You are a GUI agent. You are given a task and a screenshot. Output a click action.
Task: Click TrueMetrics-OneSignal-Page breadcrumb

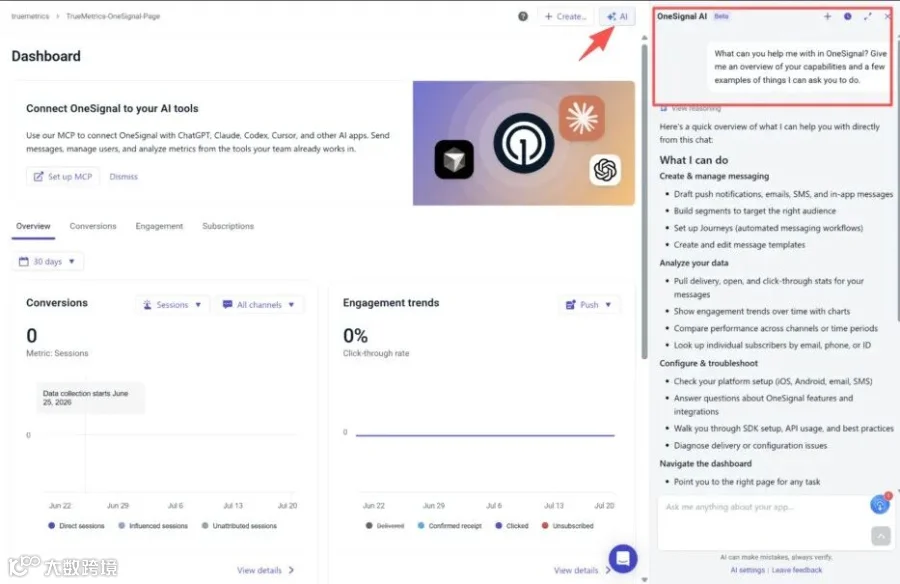[x=113, y=16]
